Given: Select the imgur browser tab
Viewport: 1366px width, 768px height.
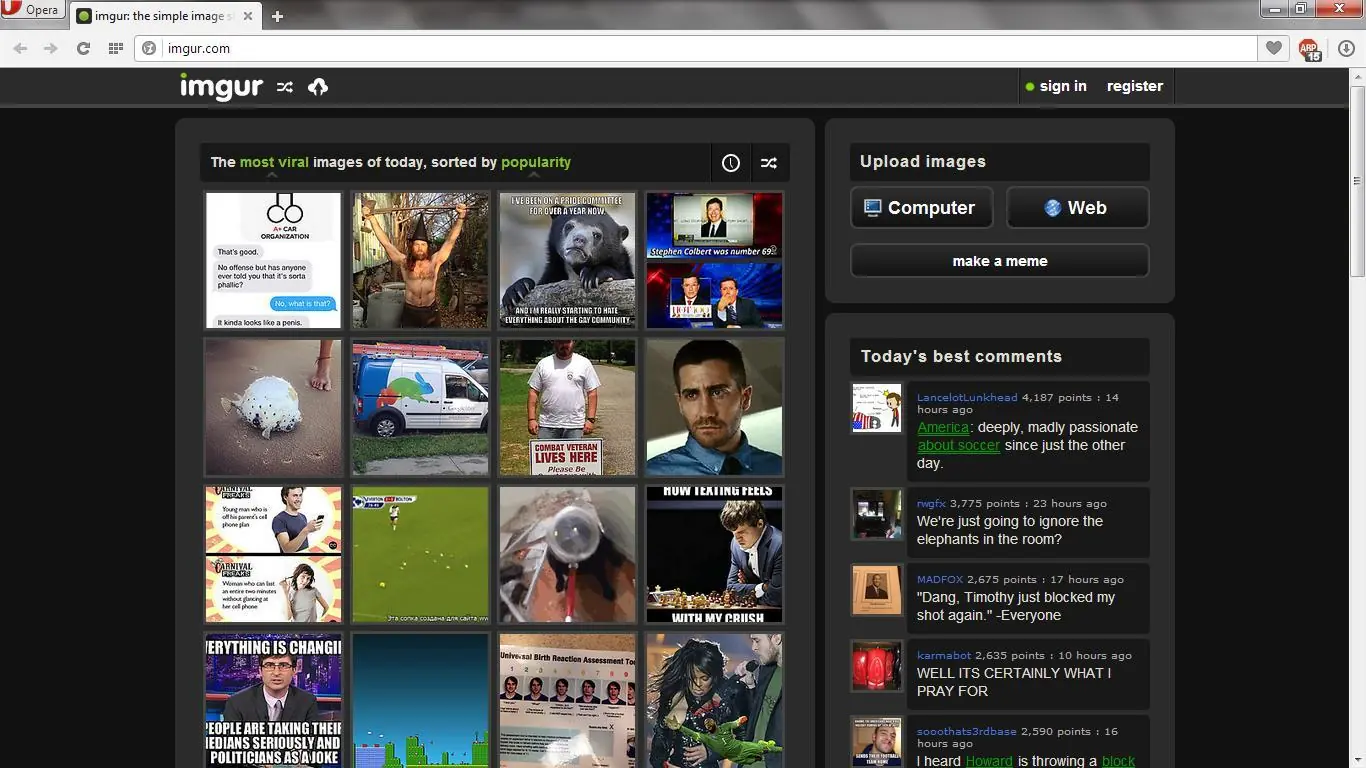Looking at the screenshot, I should pos(165,16).
